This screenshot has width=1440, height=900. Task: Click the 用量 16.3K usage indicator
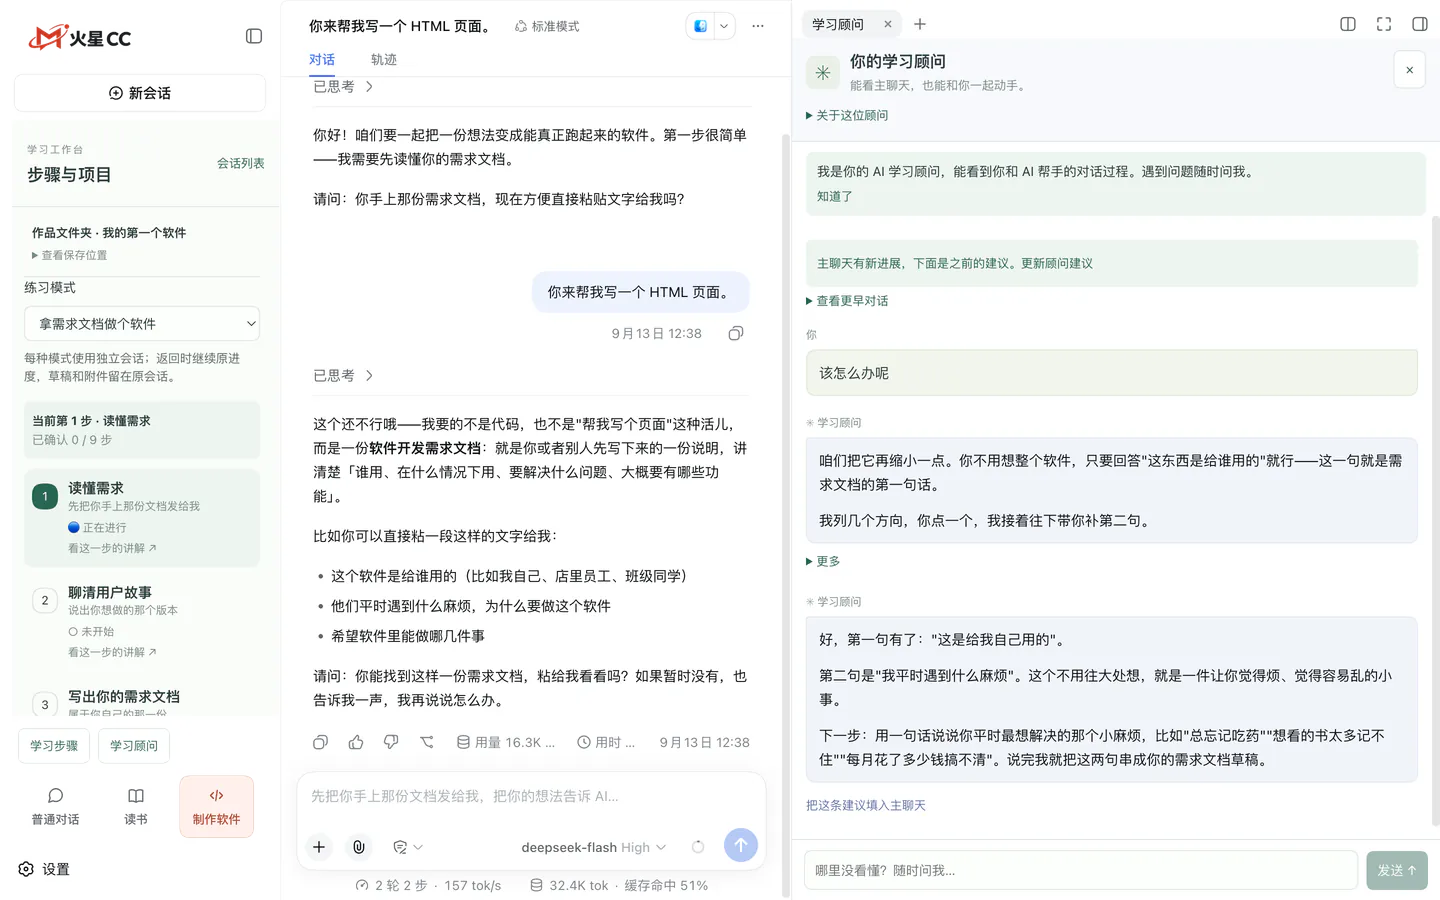[x=506, y=742]
